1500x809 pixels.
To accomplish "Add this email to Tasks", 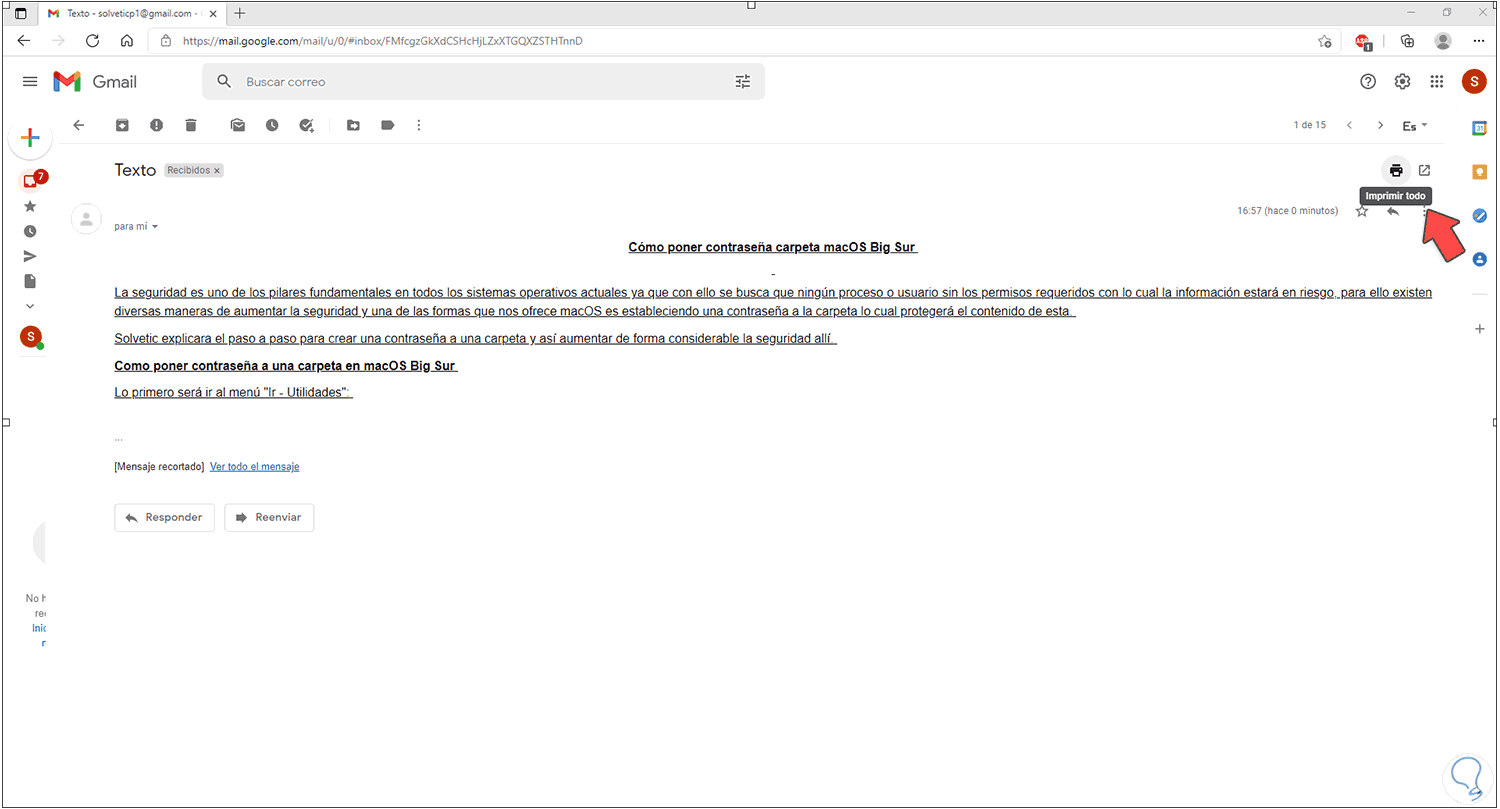I will click(x=307, y=125).
